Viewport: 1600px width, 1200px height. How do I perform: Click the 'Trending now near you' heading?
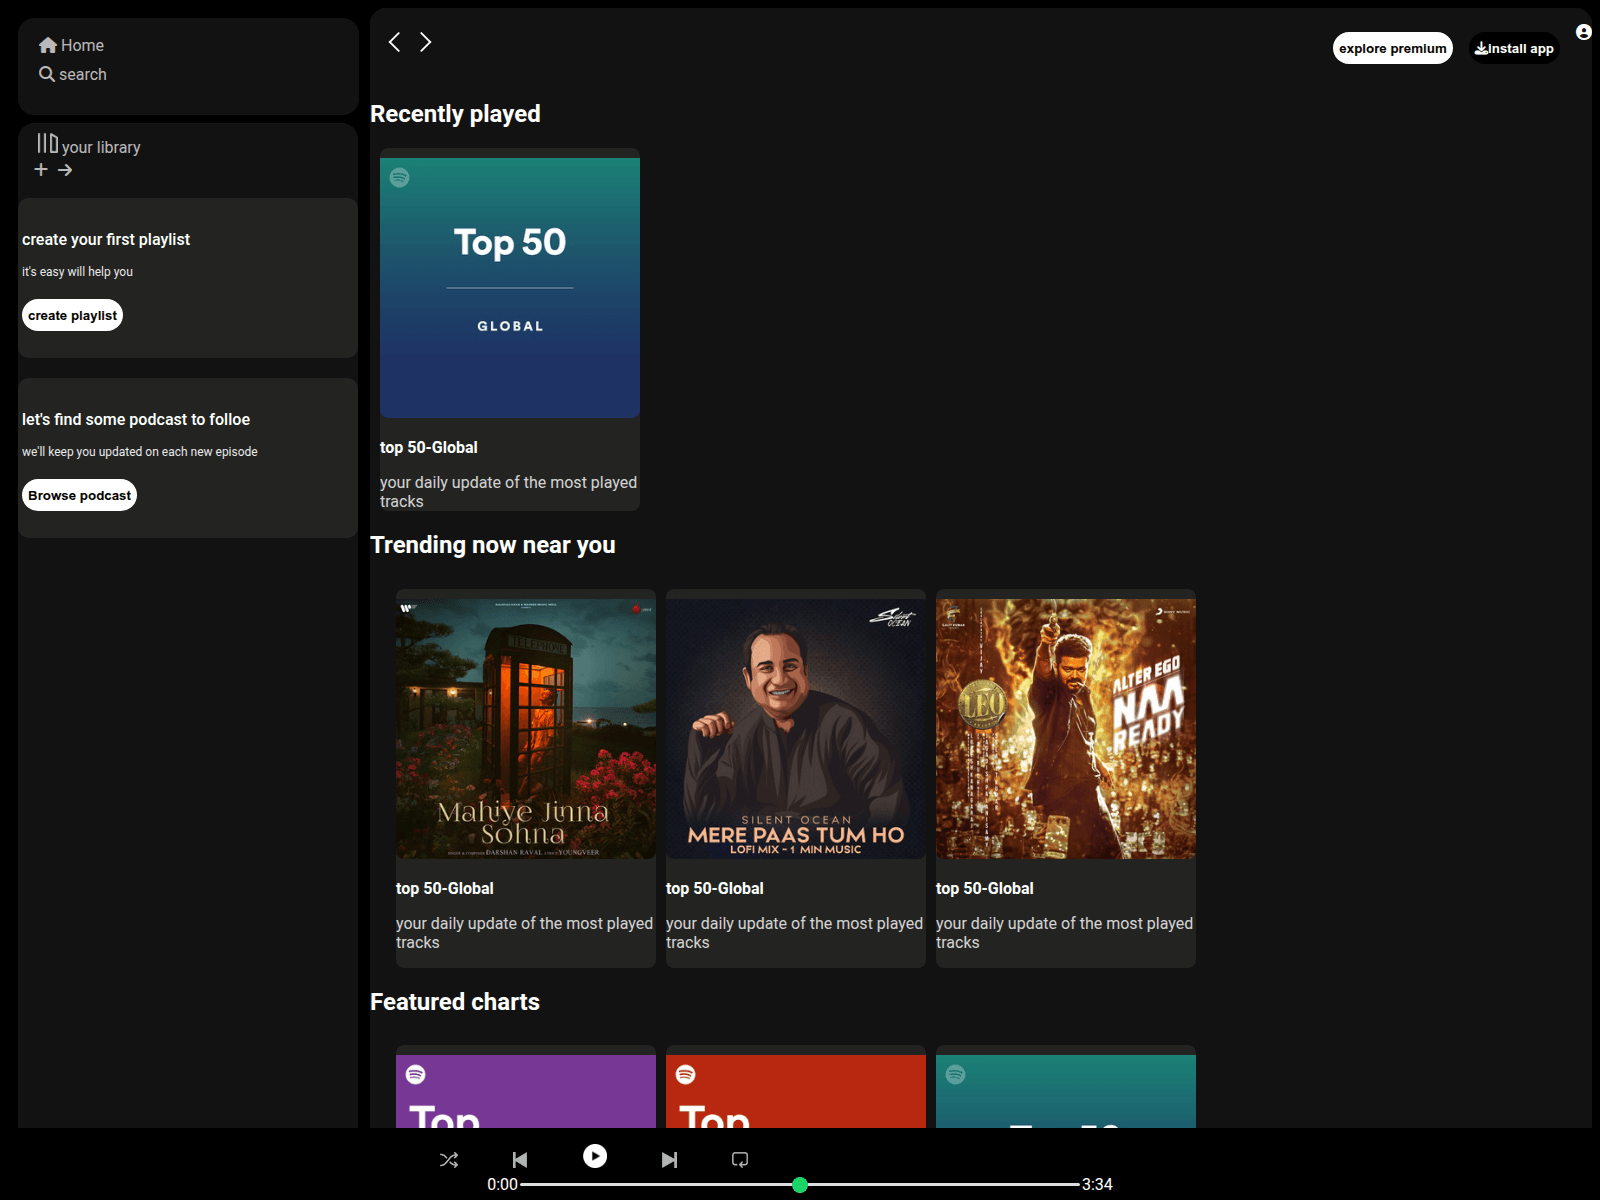[493, 545]
